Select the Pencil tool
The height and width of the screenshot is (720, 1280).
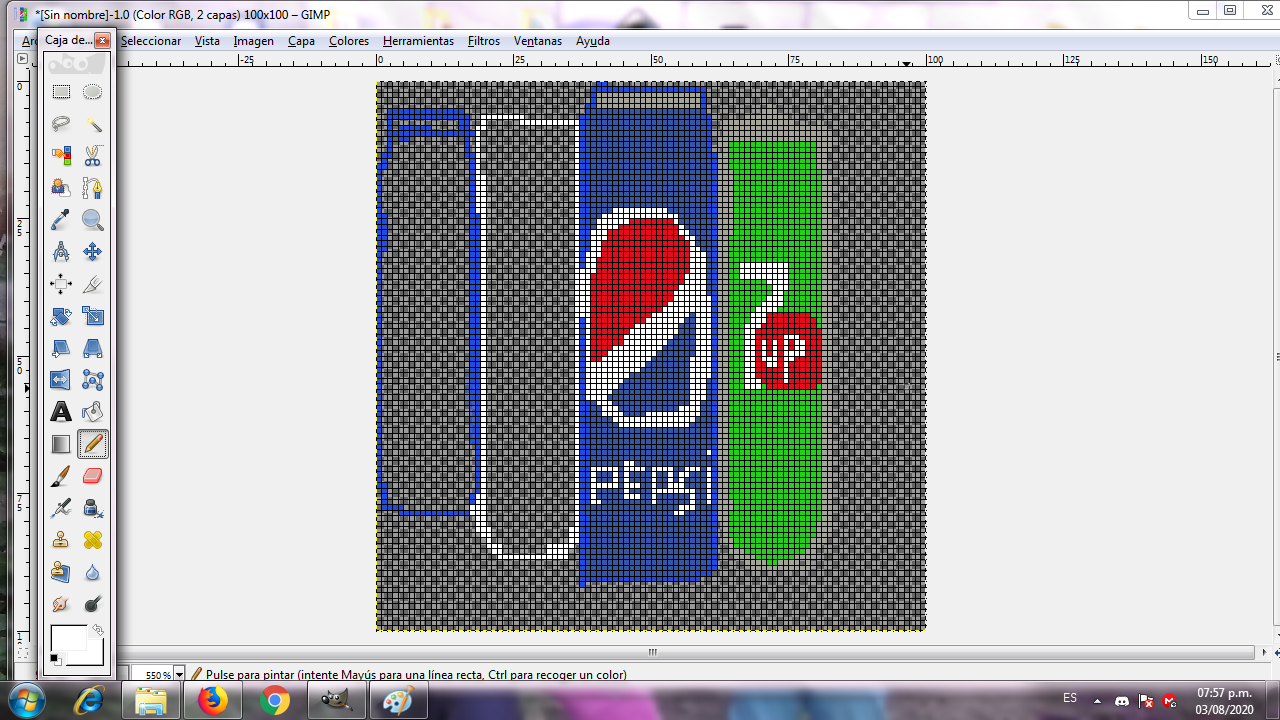[x=93, y=444]
